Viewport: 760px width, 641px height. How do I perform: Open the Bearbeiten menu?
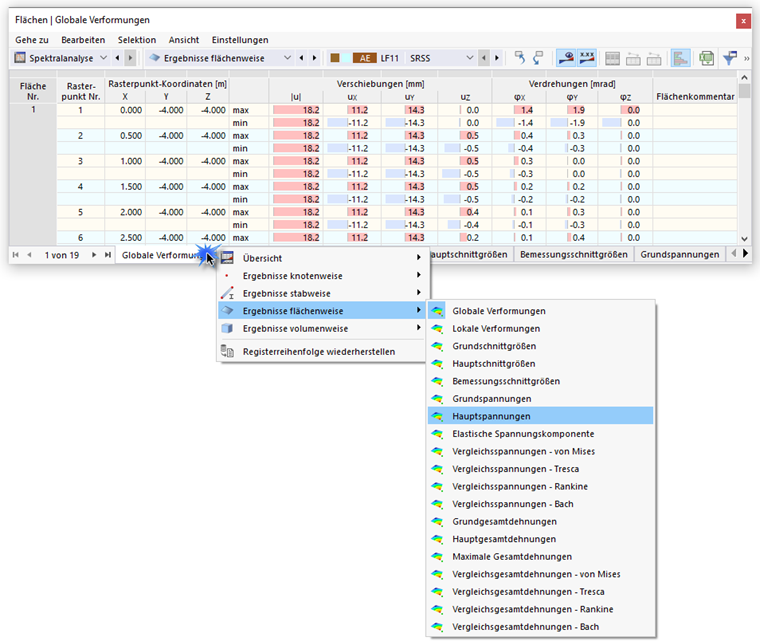pos(83,40)
